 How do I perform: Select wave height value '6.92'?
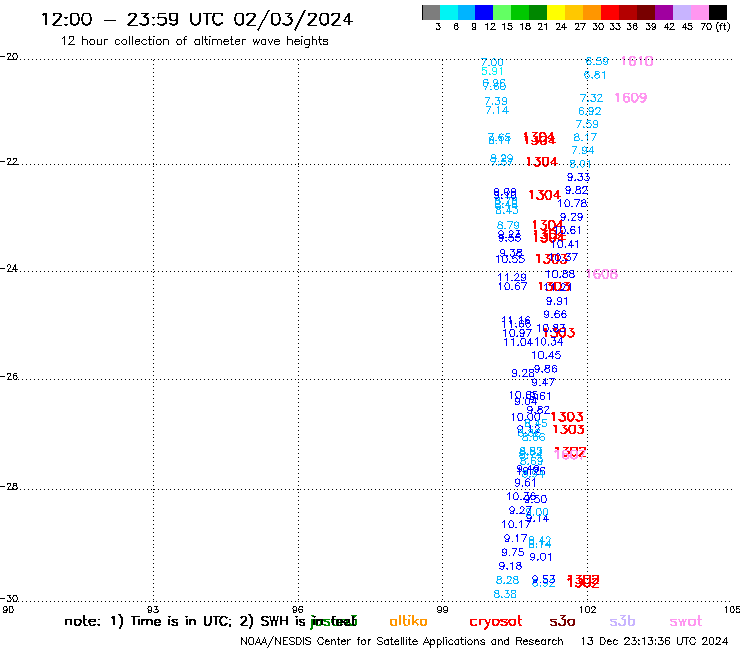click(x=590, y=111)
